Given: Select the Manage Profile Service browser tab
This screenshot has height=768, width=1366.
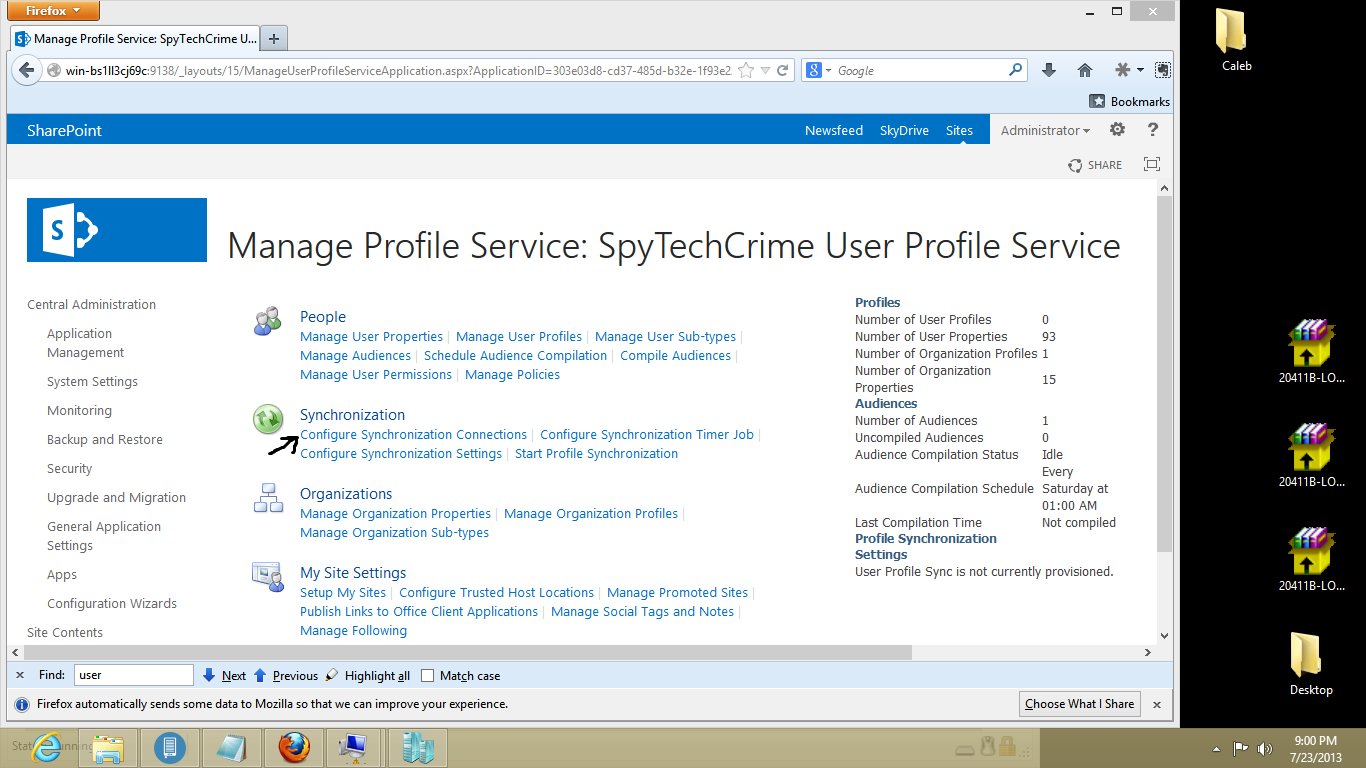Looking at the screenshot, I should [x=135, y=38].
